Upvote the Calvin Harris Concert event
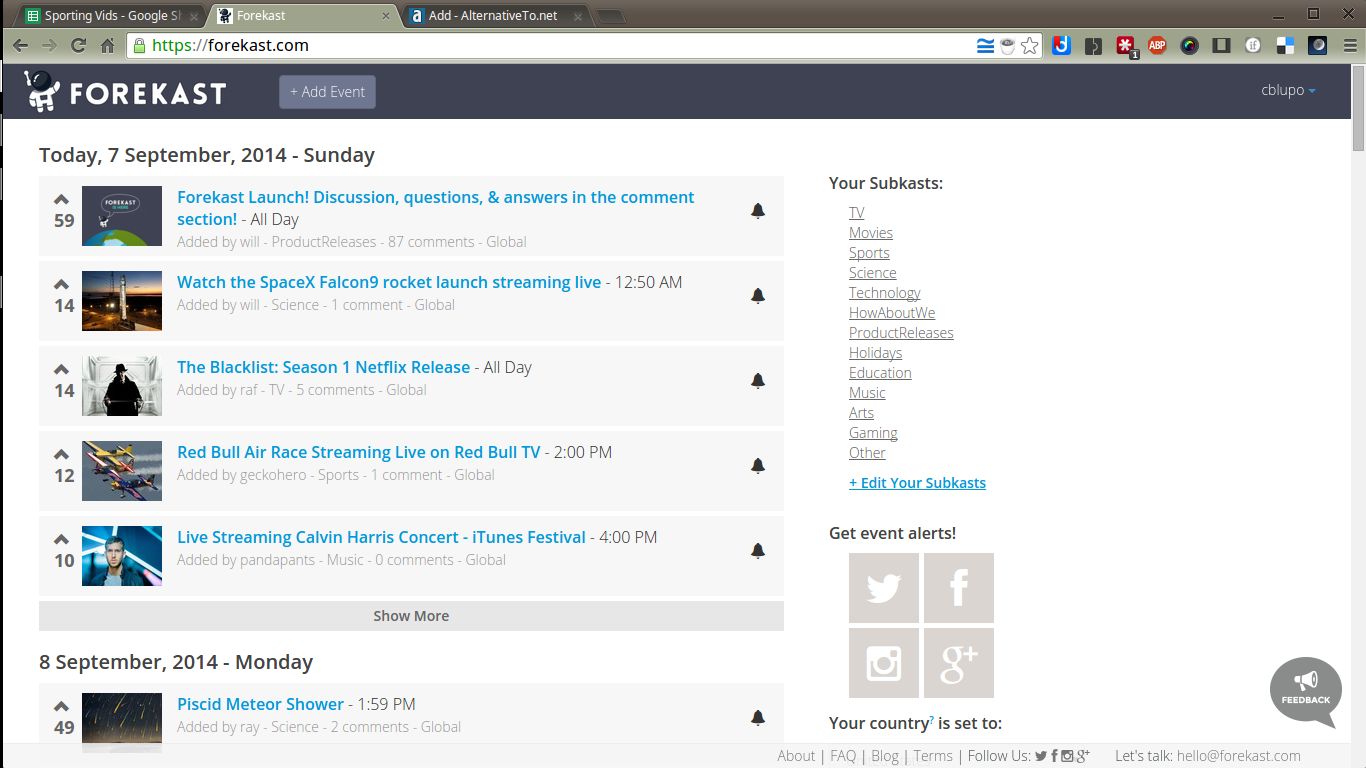 61,539
